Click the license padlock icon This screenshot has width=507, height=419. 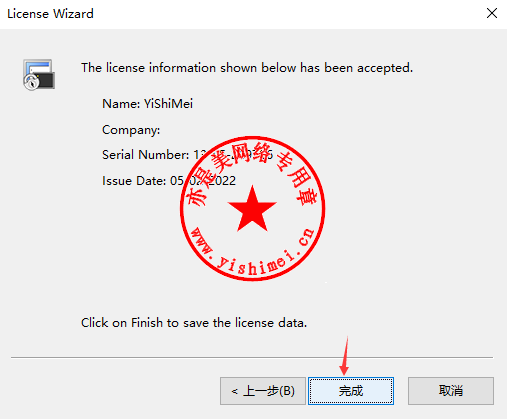(x=39, y=74)
